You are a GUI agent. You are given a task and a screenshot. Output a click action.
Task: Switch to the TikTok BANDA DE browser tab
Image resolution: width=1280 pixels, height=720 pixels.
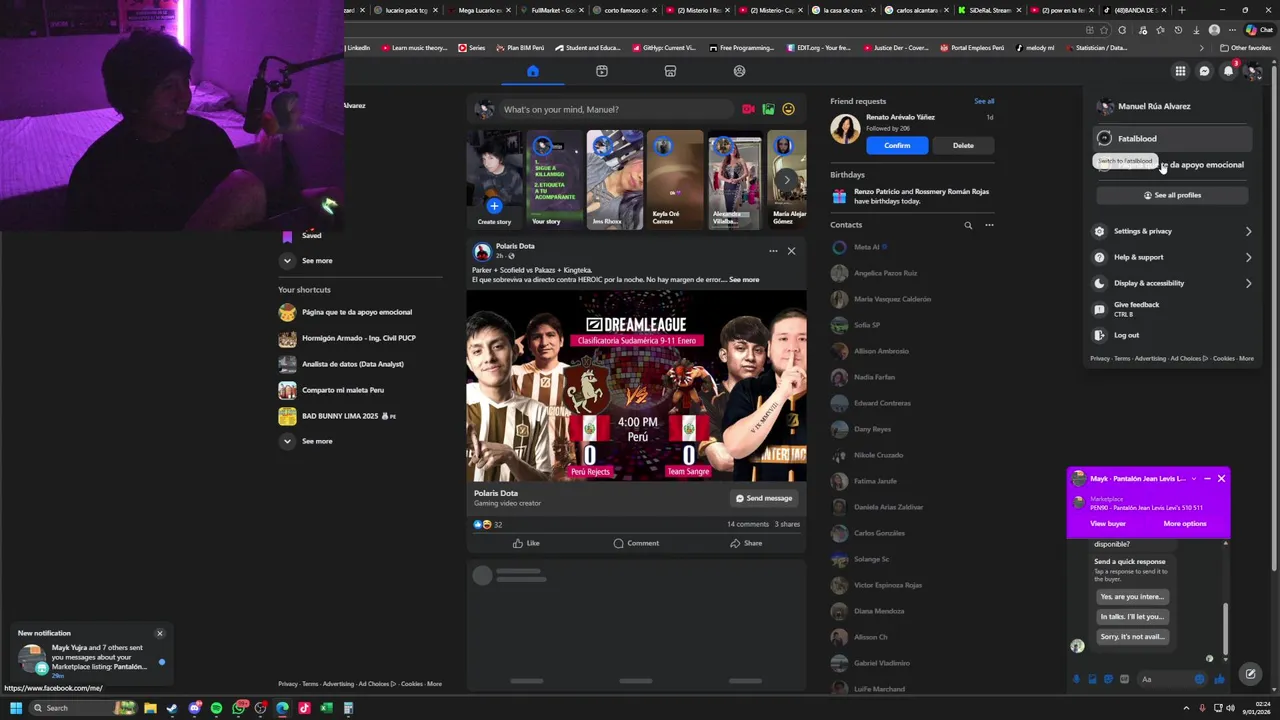point(1136,10)
